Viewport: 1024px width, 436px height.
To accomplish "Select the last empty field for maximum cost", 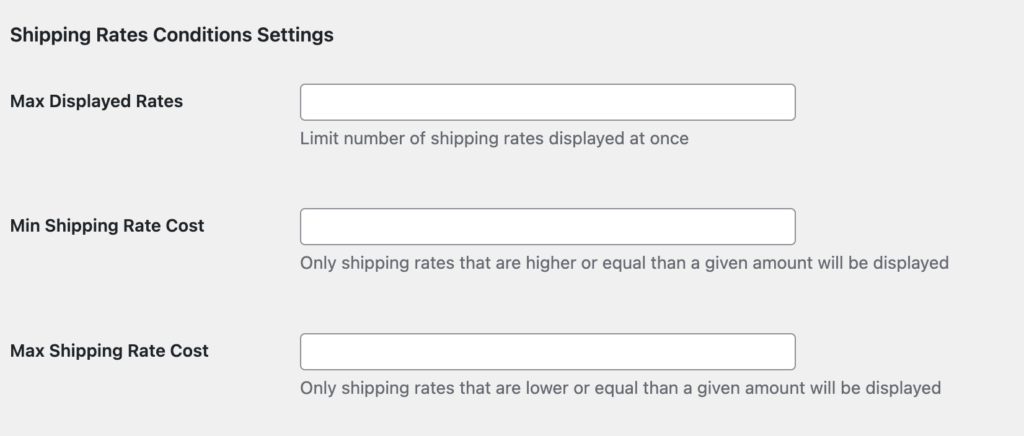I will click(547, 352).
